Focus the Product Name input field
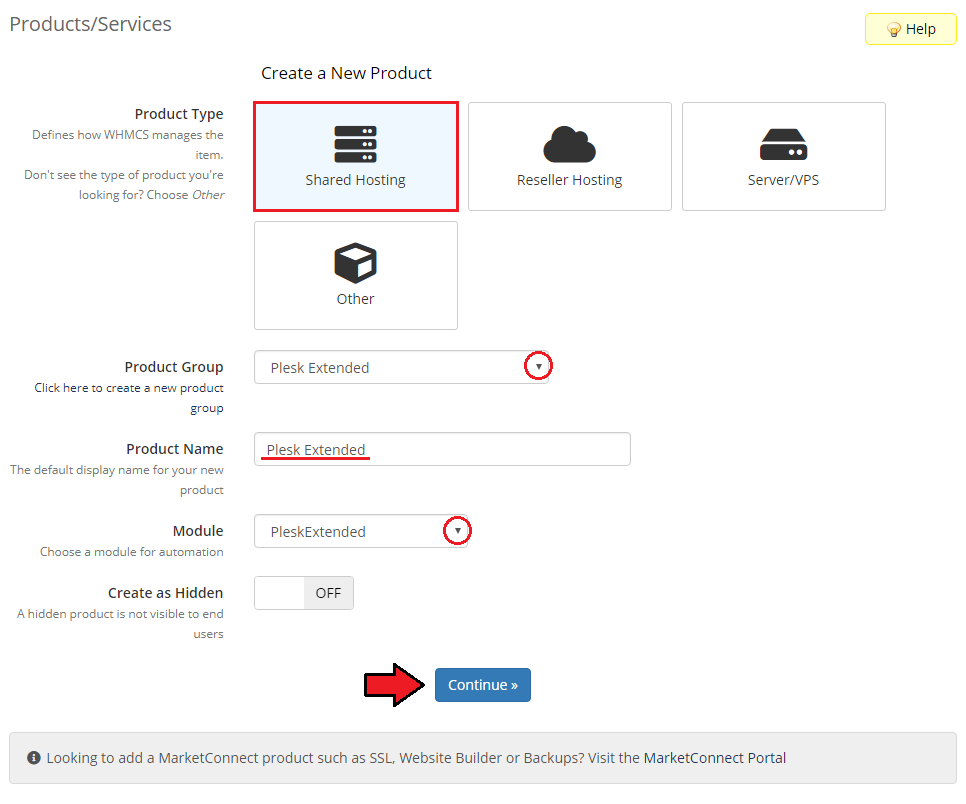This screenshot has width=966, height=804. click(x=442, y=449)
